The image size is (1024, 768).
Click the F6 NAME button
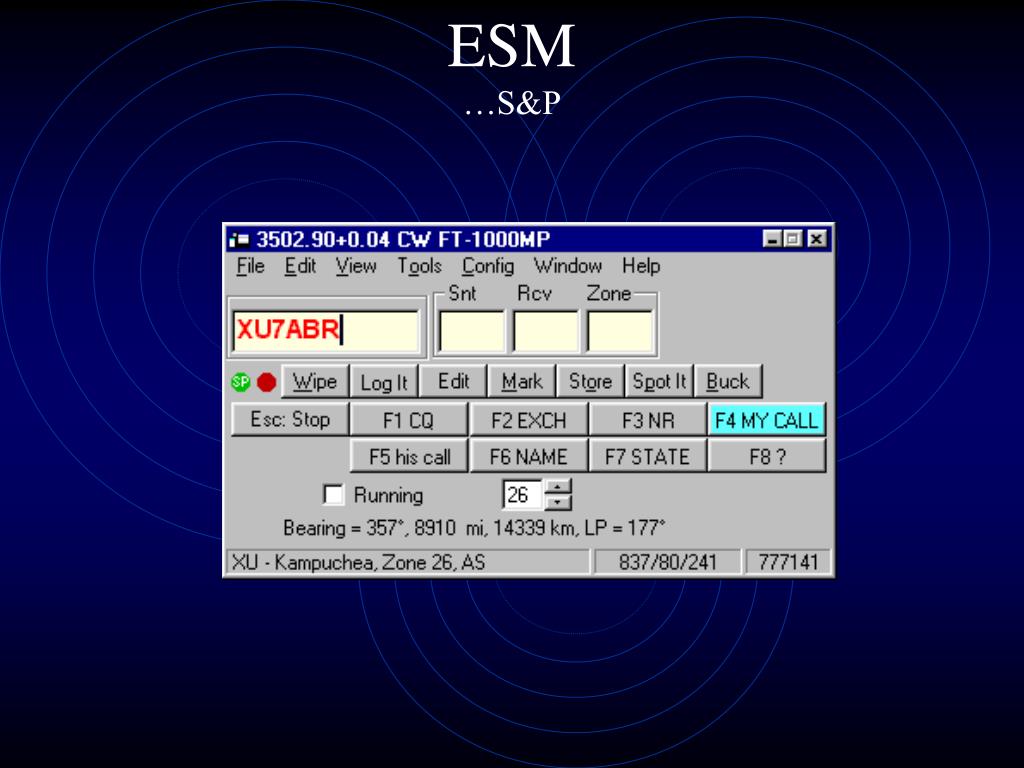(528, 456)
